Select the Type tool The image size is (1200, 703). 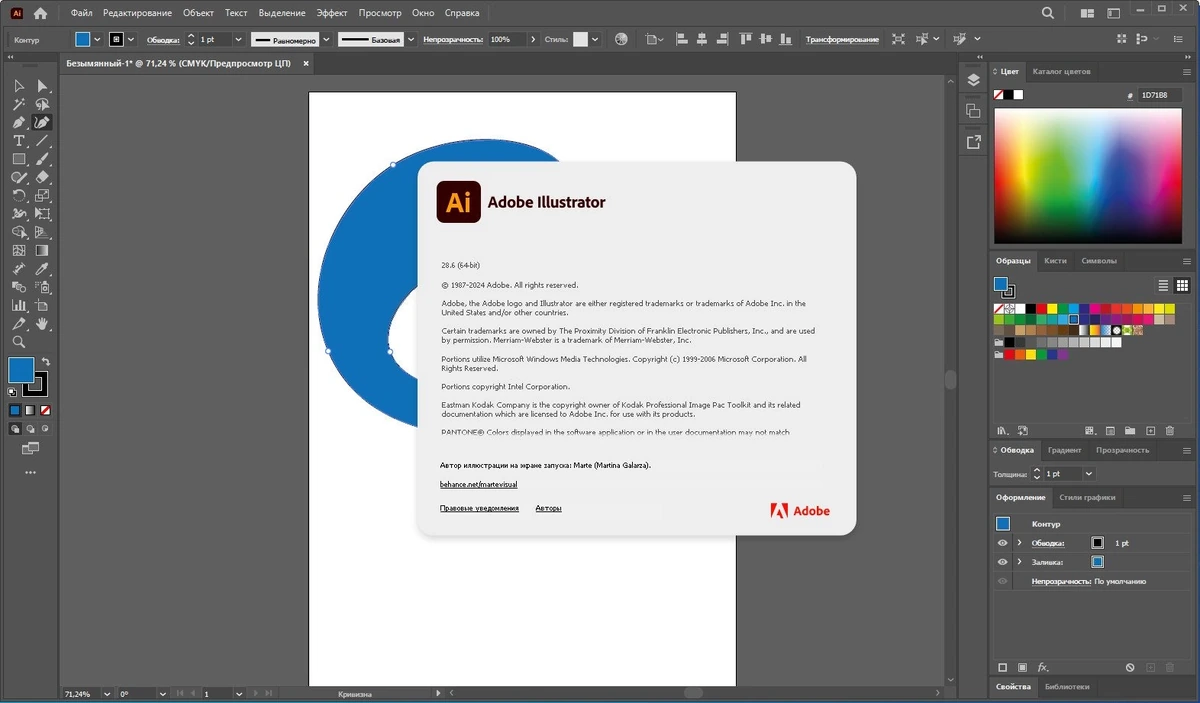19,141
